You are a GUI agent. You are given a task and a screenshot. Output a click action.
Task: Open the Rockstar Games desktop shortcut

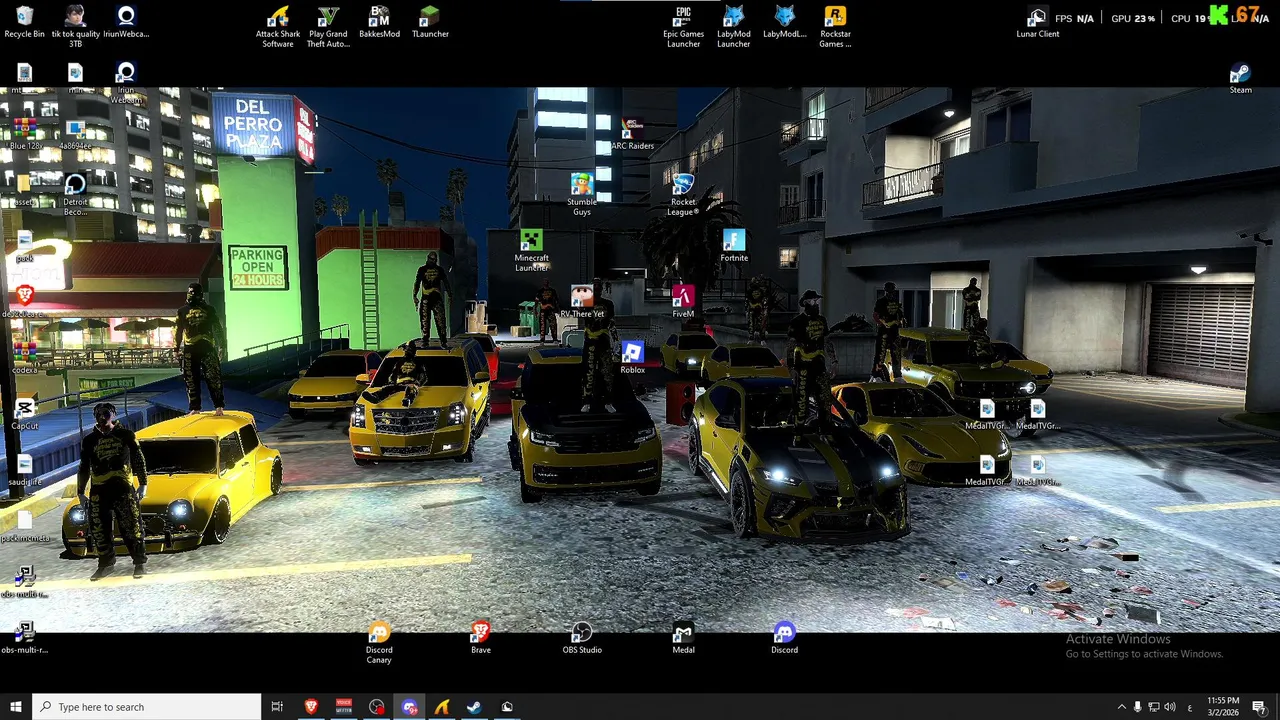pyautogui.click(x=835, y=26)
